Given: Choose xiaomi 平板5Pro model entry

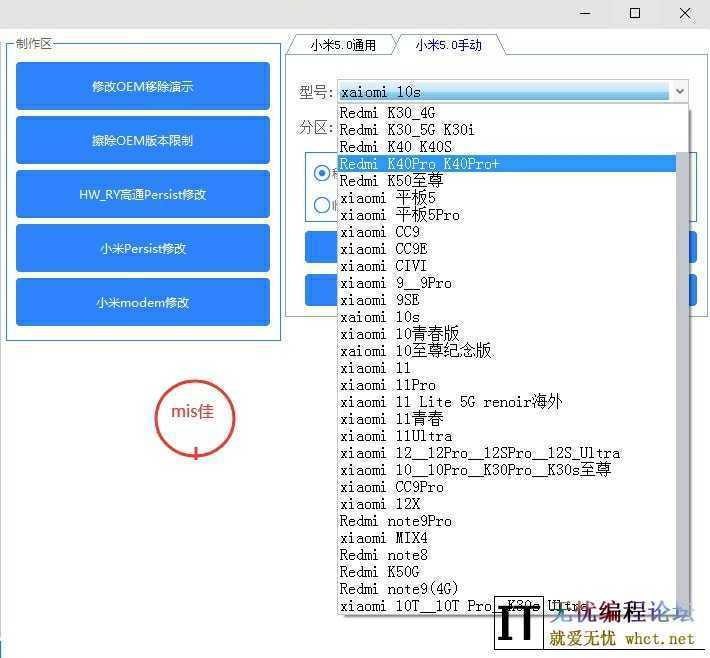Looking at the screenshot, I should [400, 215].
